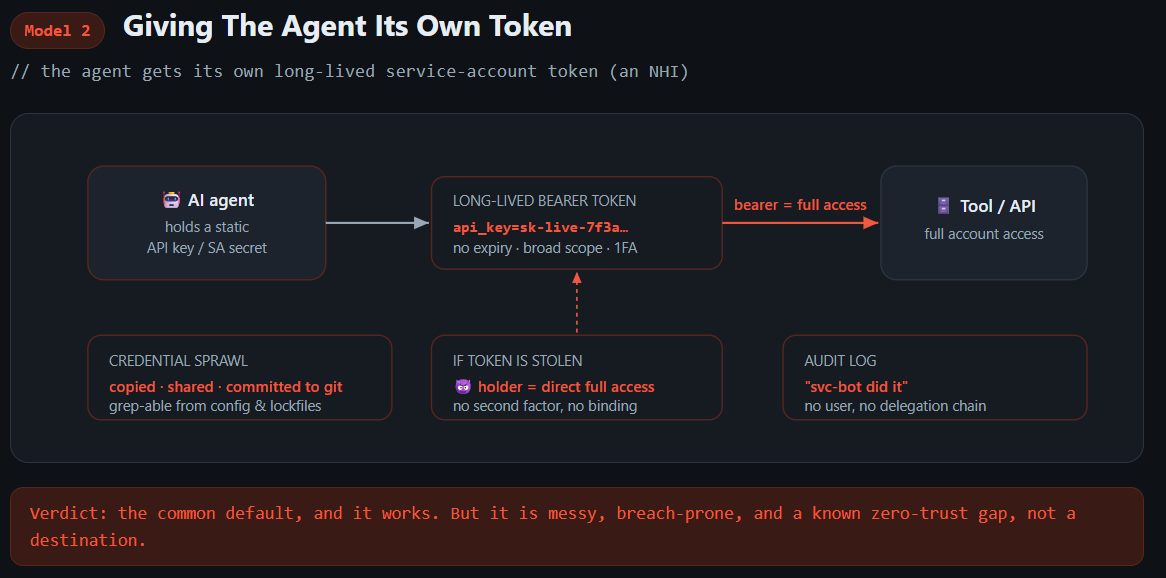Click the purple devil emoji icon
Screen dimensions: 1166x578
[x=462, y=387]
